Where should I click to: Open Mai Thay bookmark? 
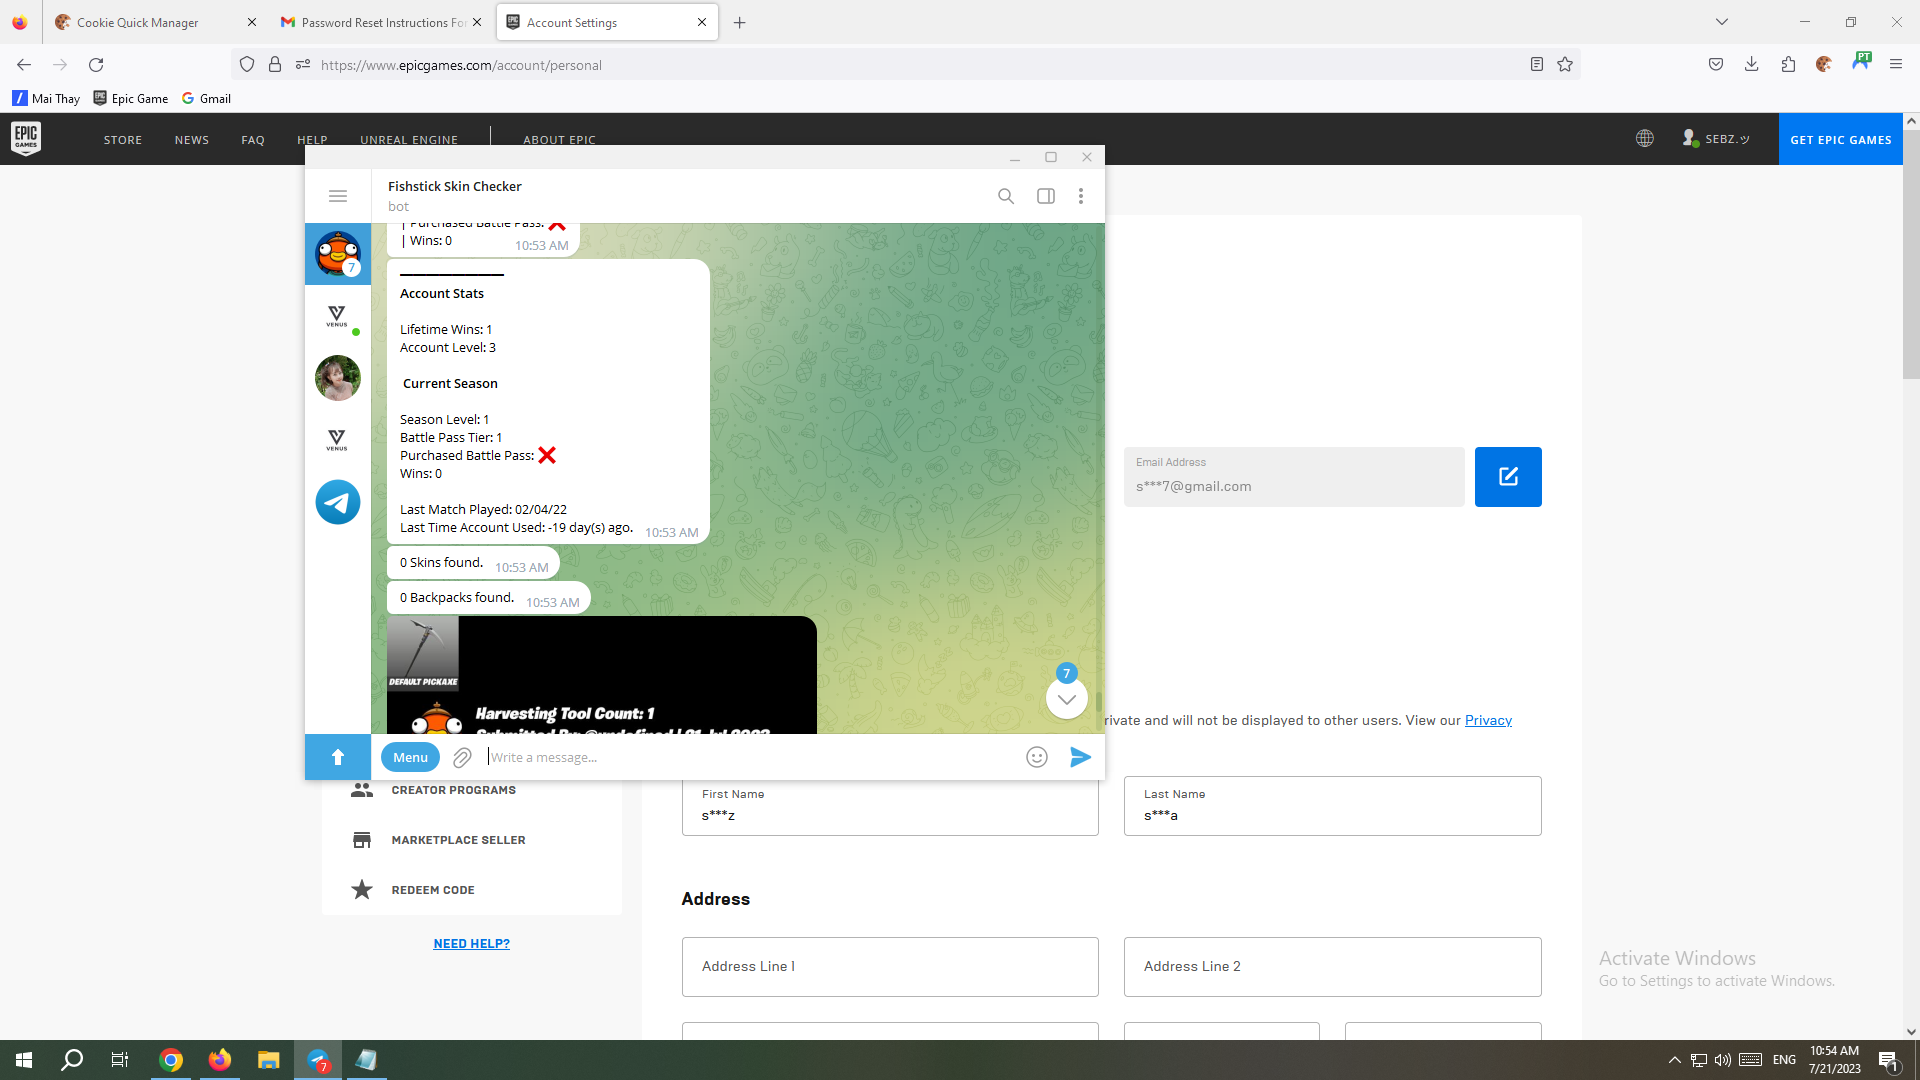(x=46, y=98)
